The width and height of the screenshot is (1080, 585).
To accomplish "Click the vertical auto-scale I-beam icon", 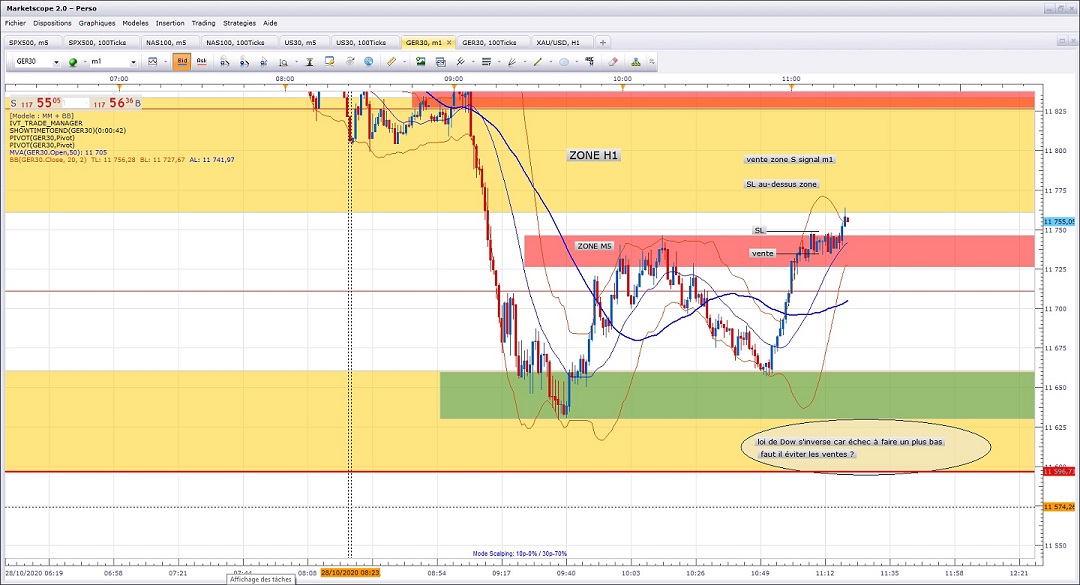I will pos(310,62).
